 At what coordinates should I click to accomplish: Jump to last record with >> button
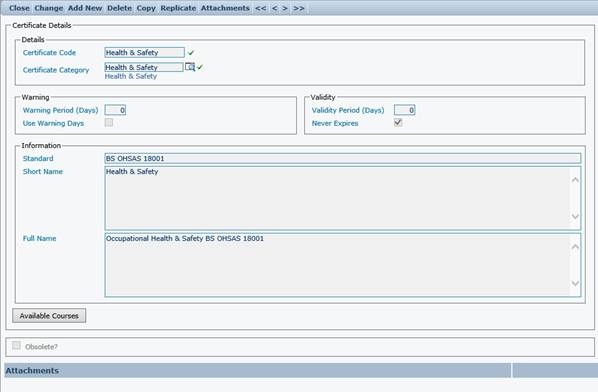[299, 8]
